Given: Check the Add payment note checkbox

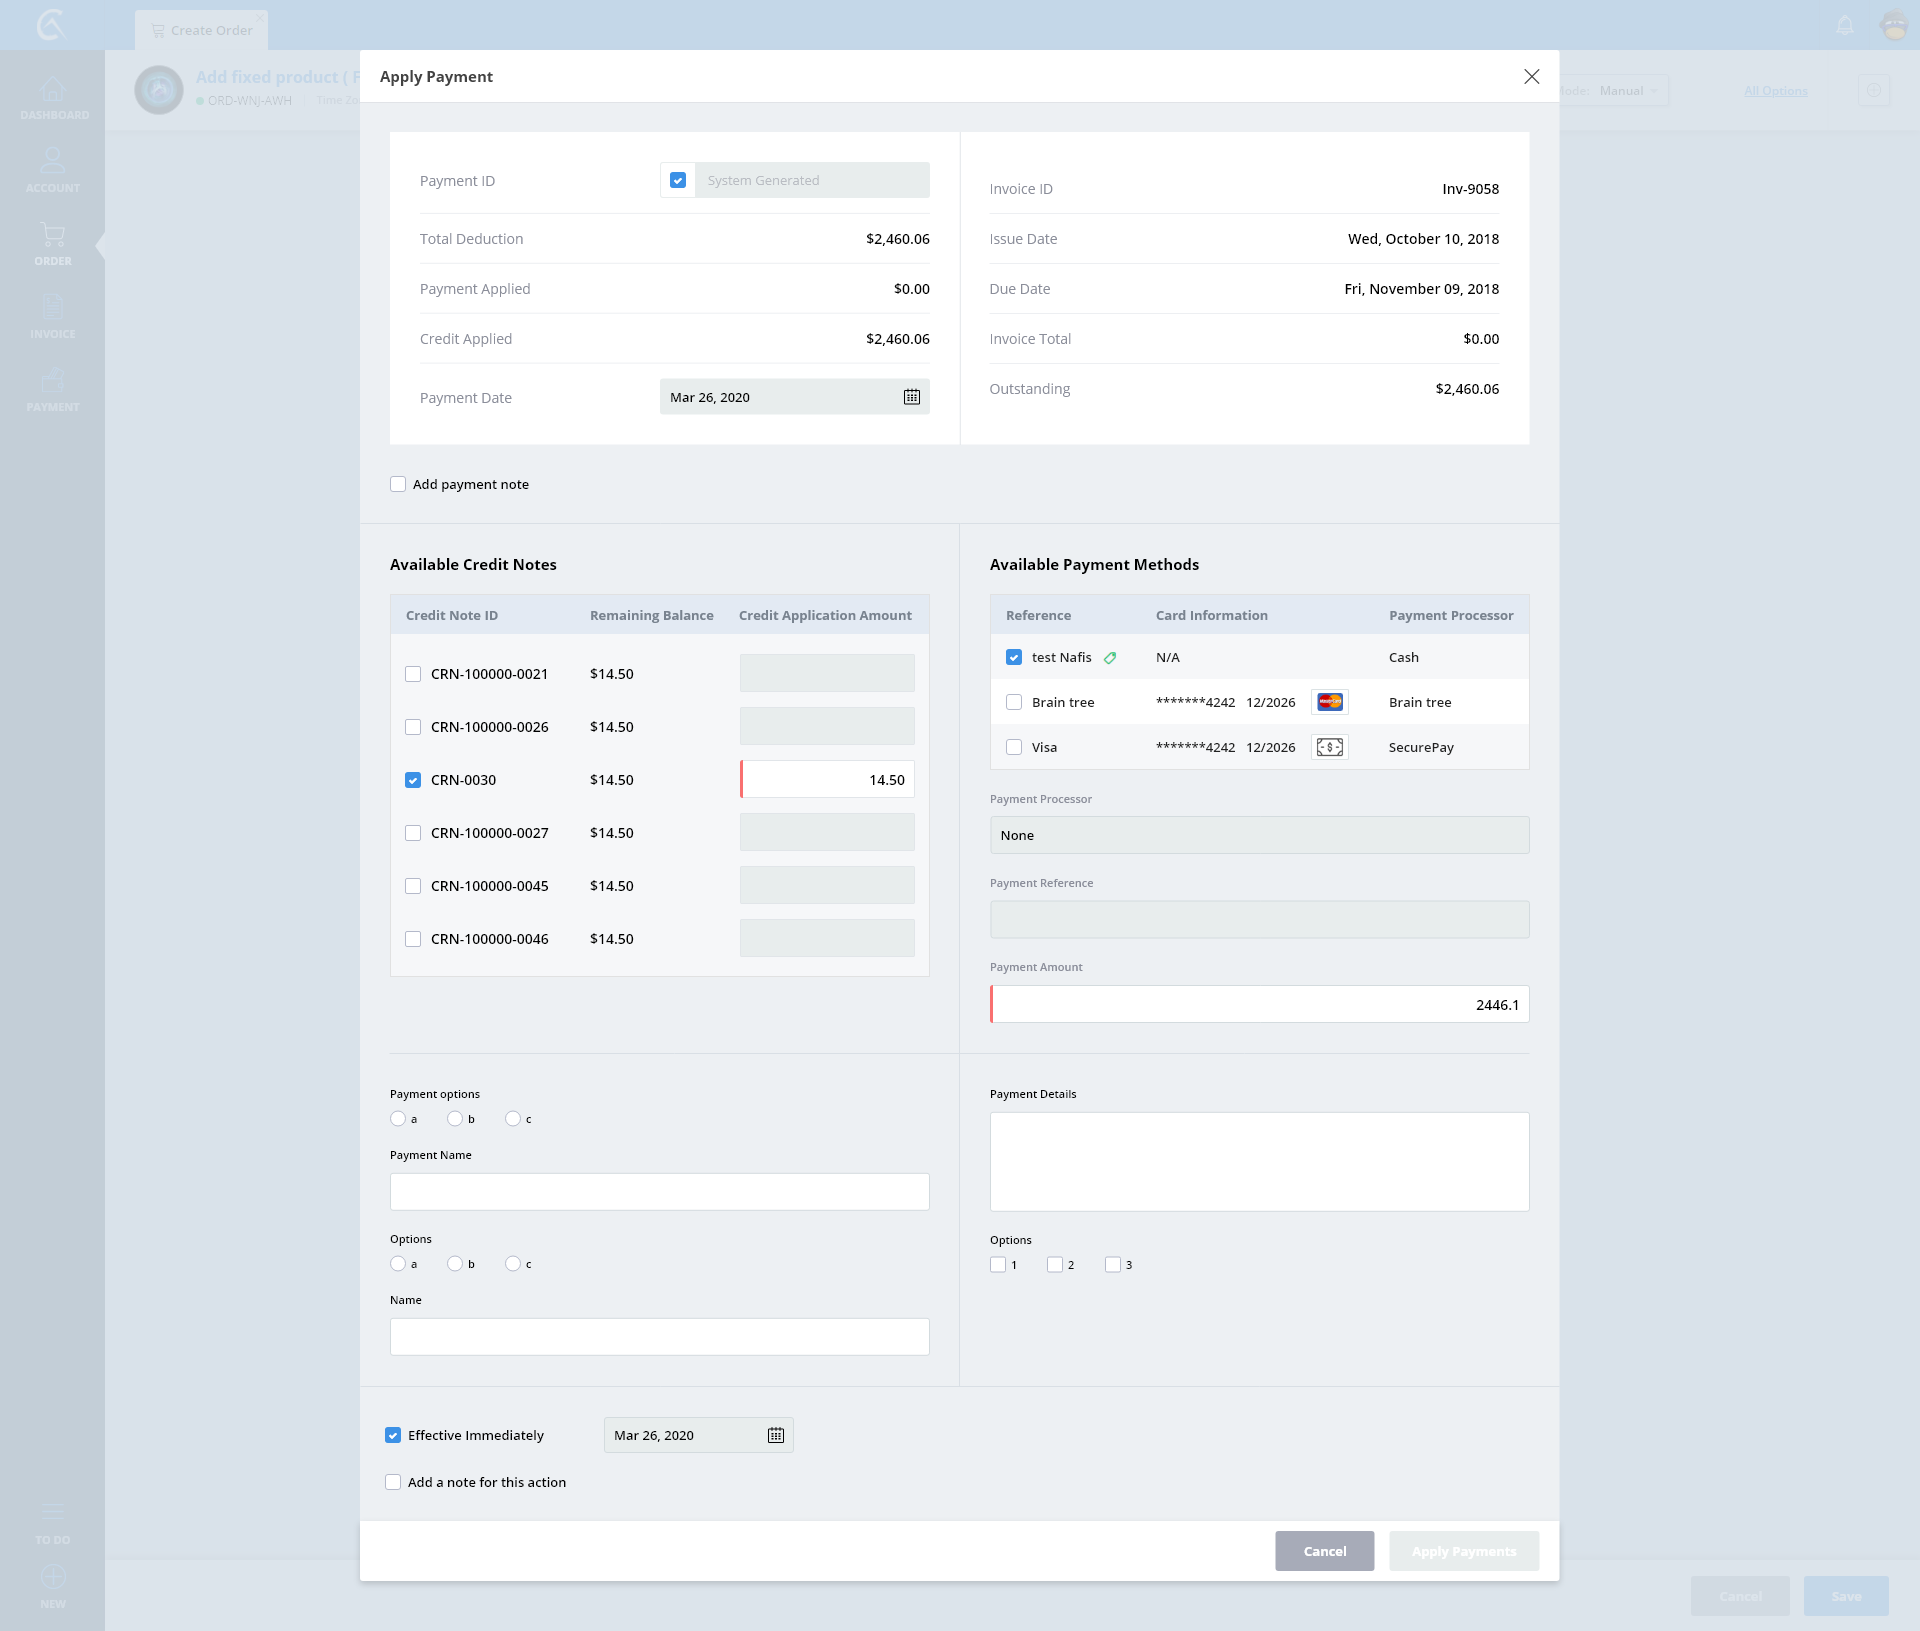Looking at the screenshot, I should point(398,484).
